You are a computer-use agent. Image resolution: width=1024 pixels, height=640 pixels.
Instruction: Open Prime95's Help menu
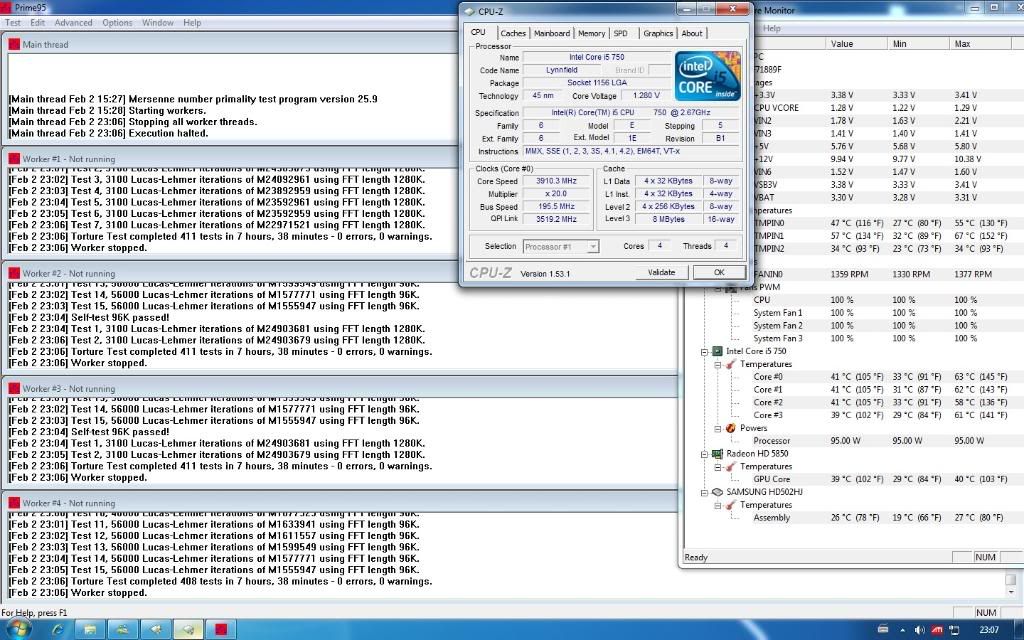(x=192, y=22)
